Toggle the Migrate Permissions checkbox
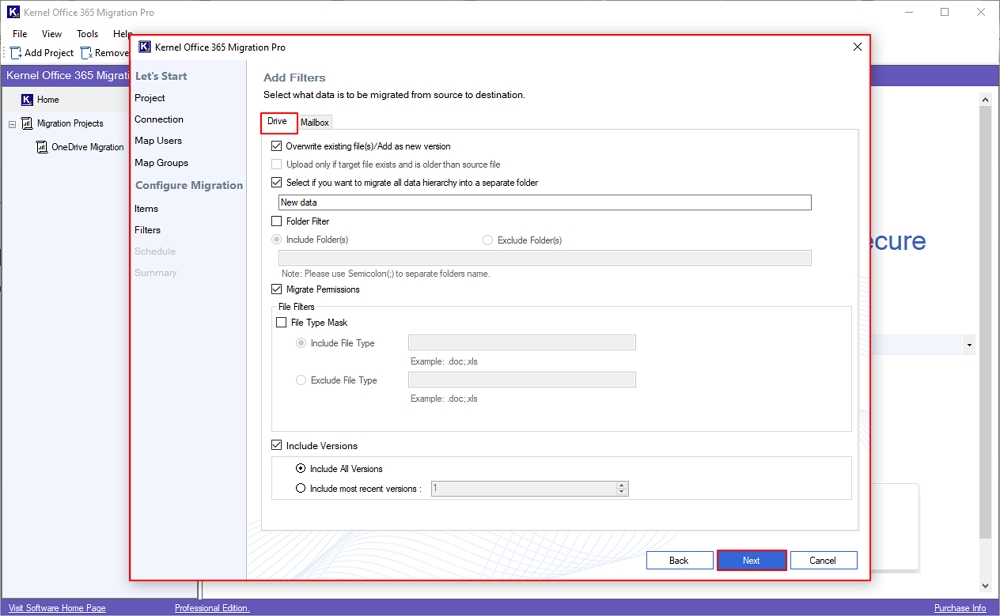Screen dimensions: 1000x616 (277, 289)
